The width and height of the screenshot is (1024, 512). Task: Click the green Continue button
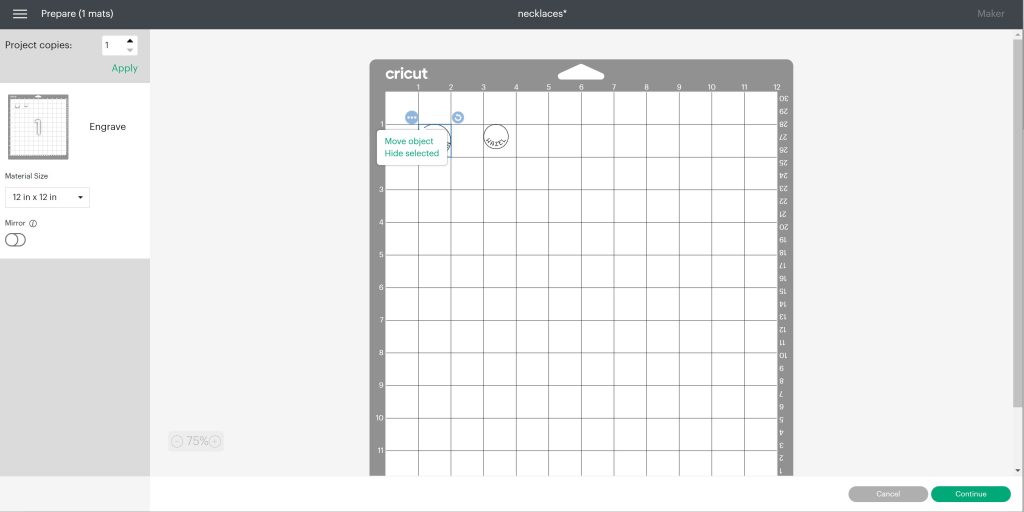coord(970,494)
